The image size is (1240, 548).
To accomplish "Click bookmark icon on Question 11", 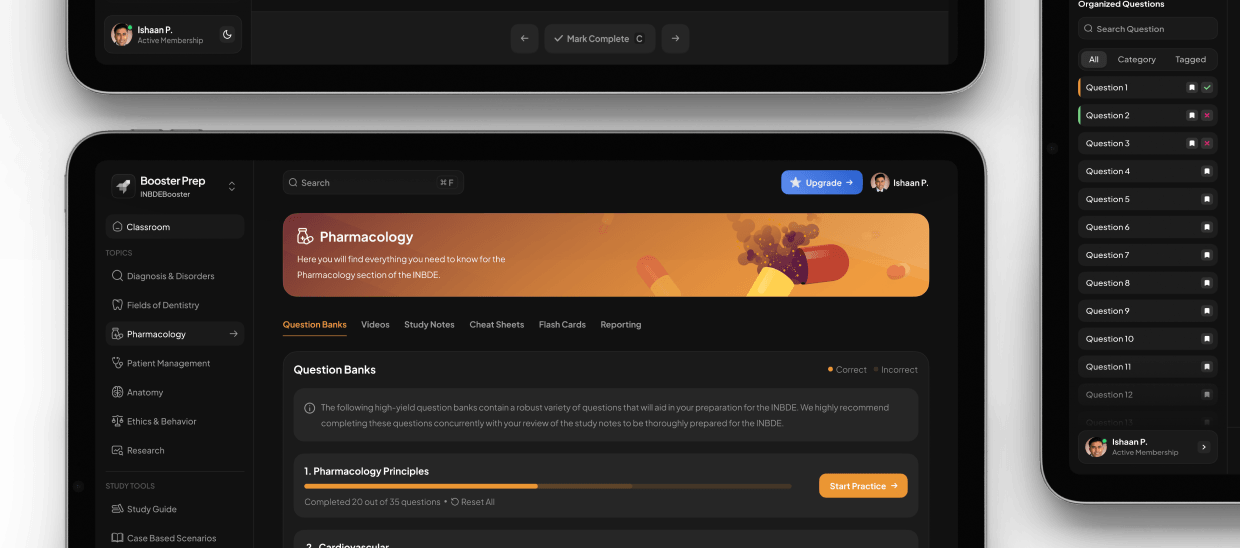I will tap(1207, 368).
